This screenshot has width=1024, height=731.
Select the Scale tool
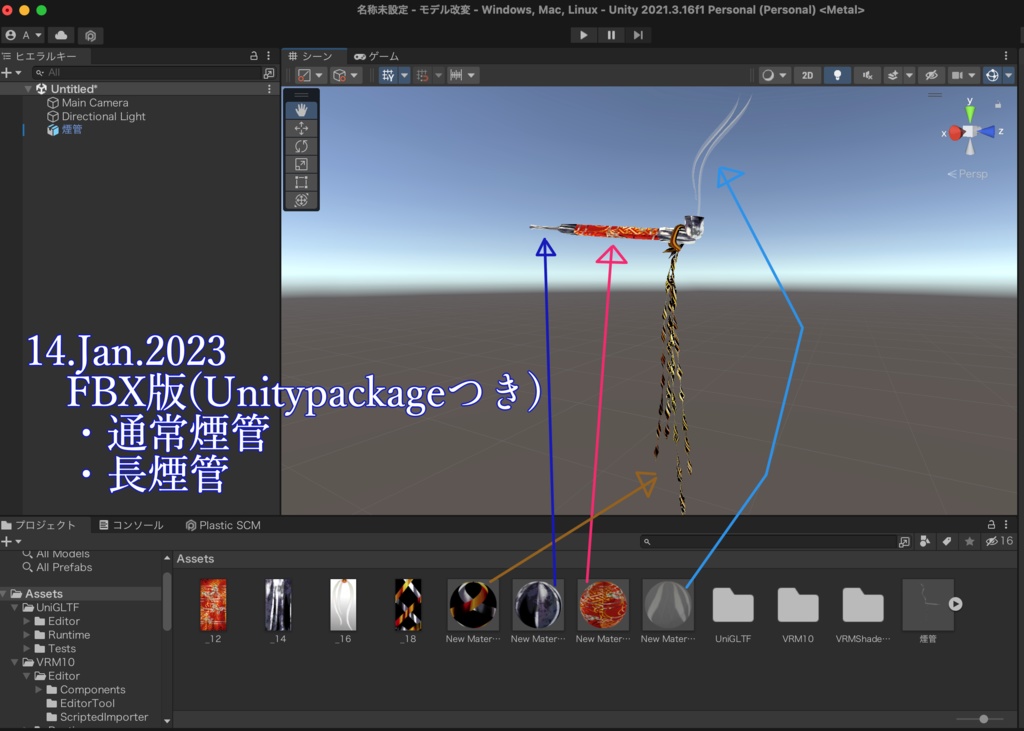301,164
